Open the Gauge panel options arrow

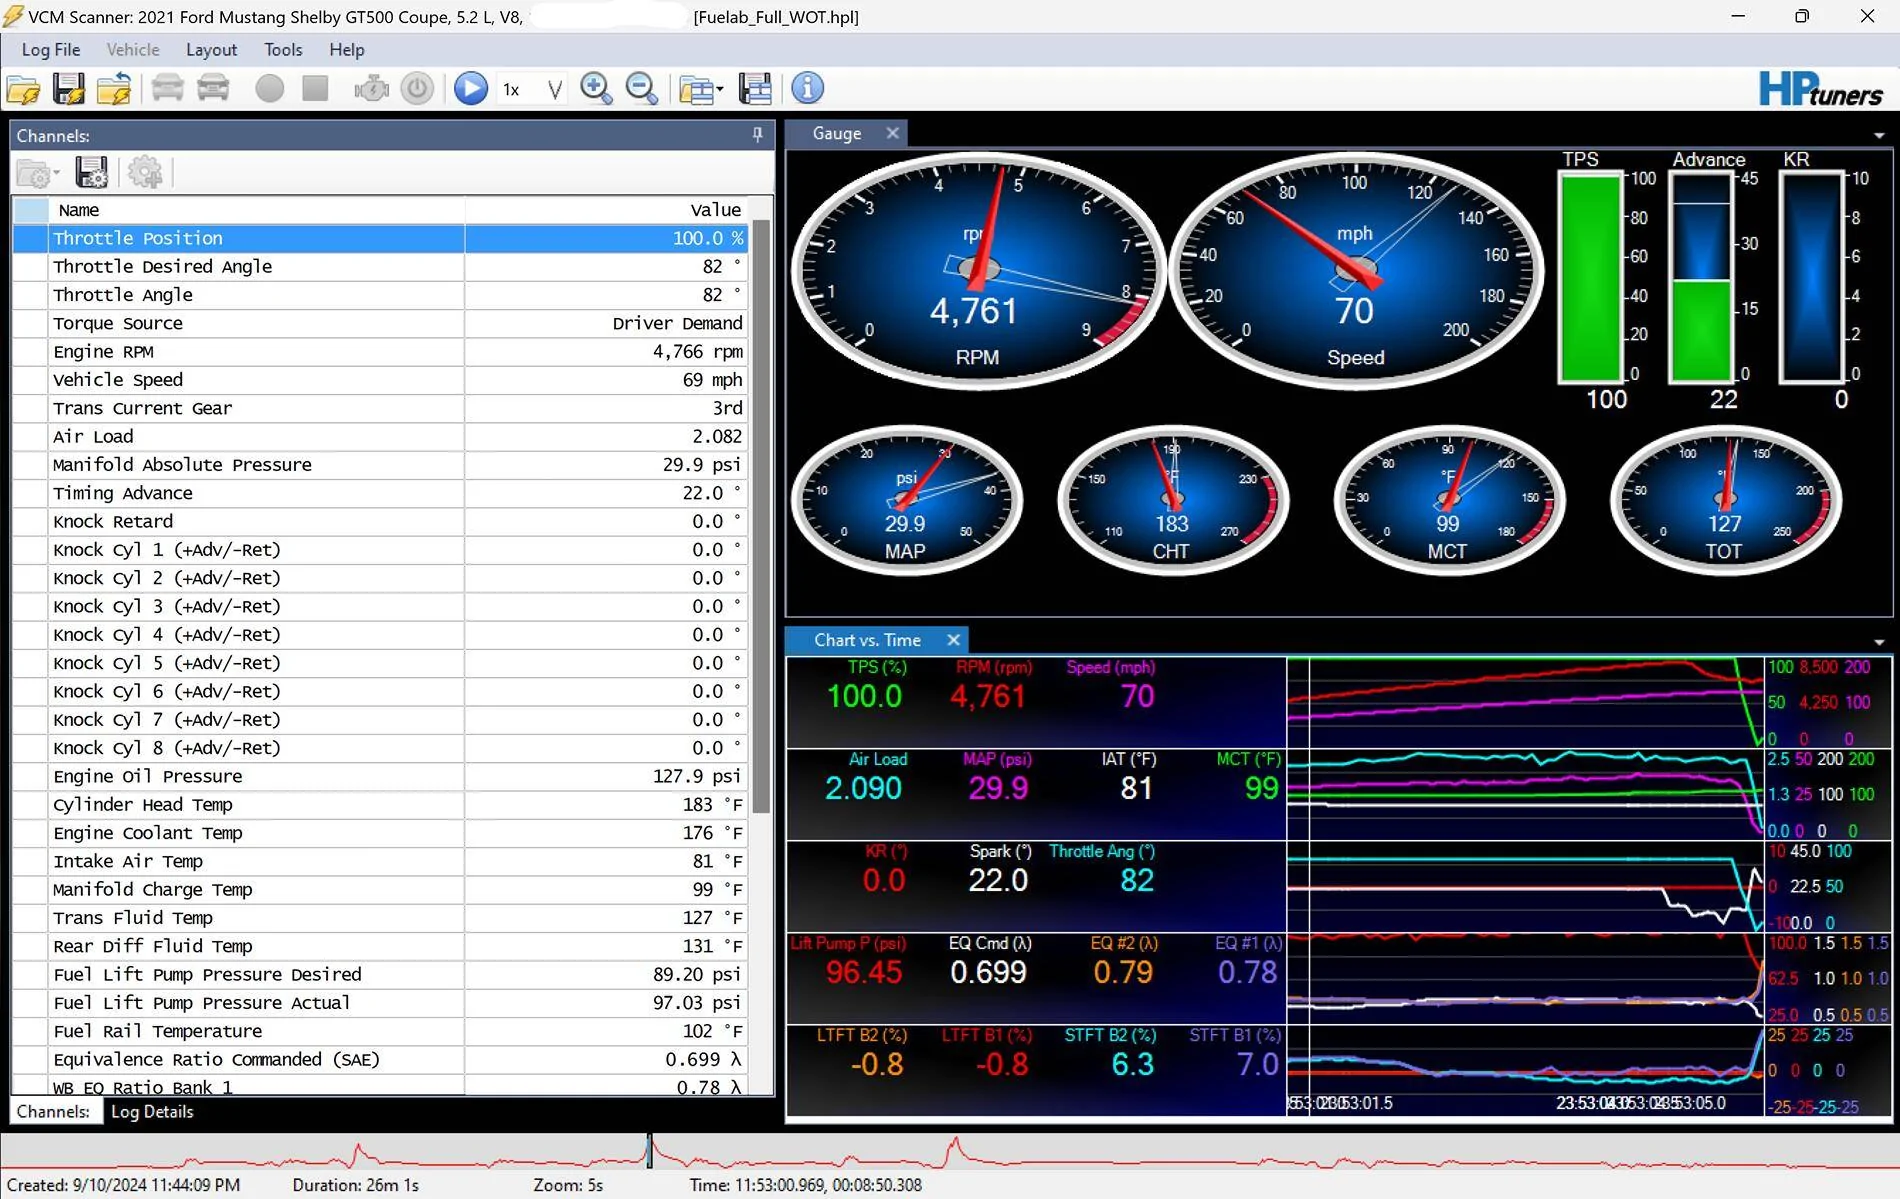click(x=1879, y=136)
